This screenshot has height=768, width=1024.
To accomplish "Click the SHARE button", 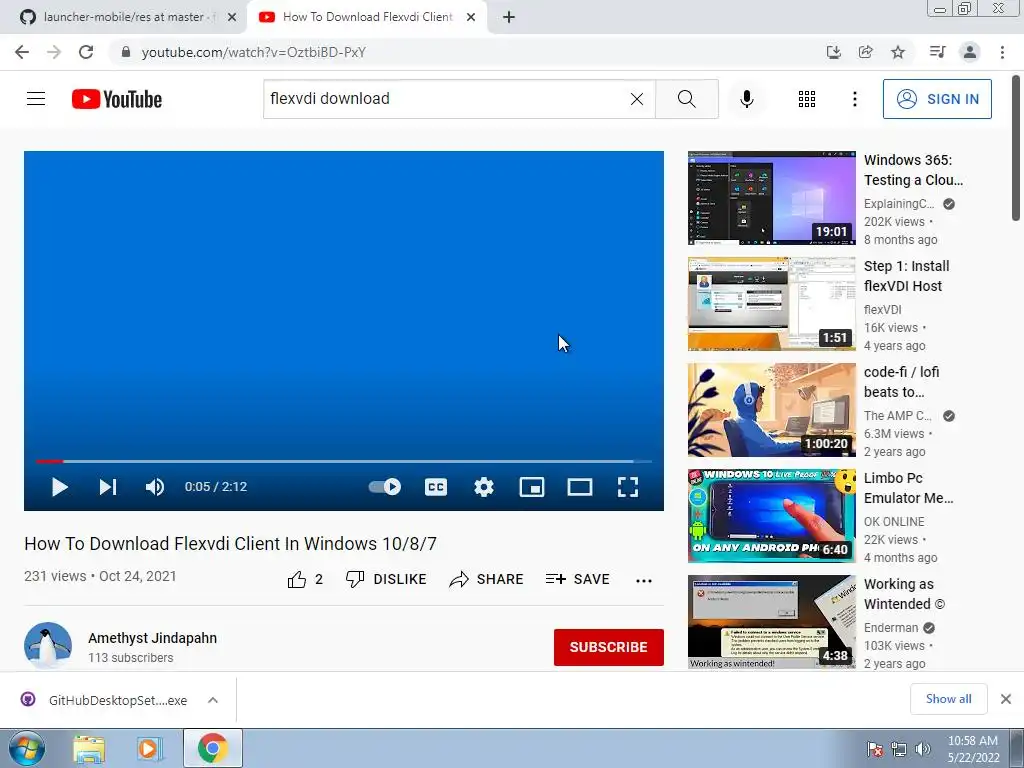I will click(x=487, y=579).
